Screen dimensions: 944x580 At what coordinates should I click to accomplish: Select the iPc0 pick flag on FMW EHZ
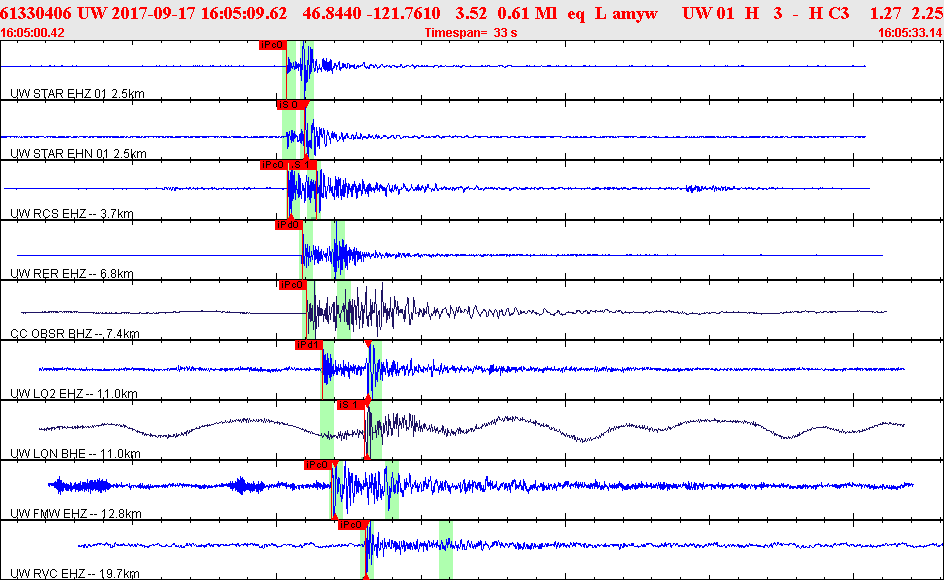tap(317, 465)
